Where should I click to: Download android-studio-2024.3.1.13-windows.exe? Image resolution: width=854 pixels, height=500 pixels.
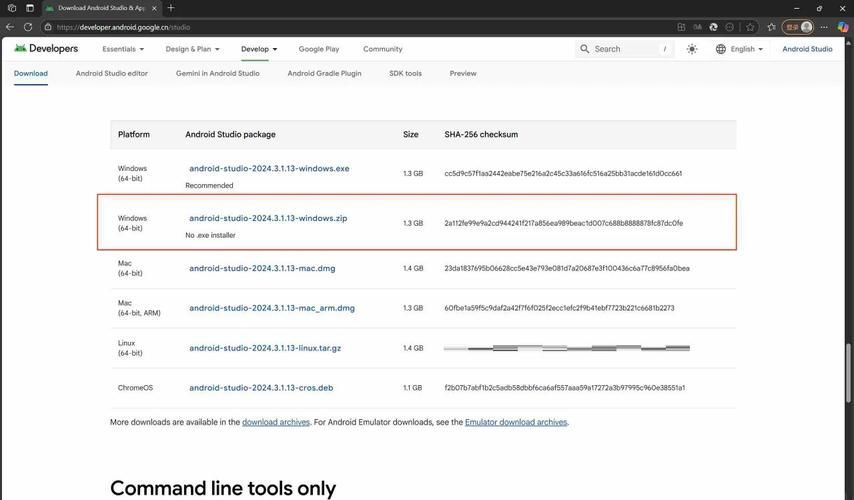(269, 169)
